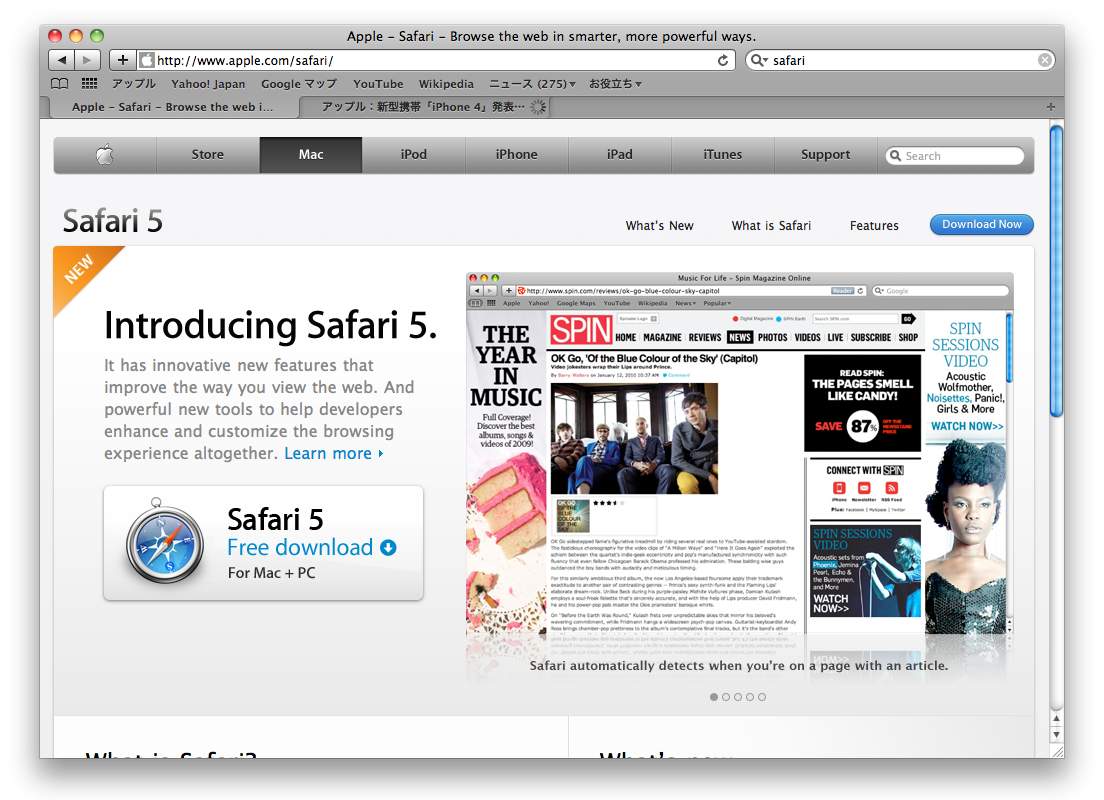Click the window title text
The width and height of the screenshot is (1104, 800).
551,36
